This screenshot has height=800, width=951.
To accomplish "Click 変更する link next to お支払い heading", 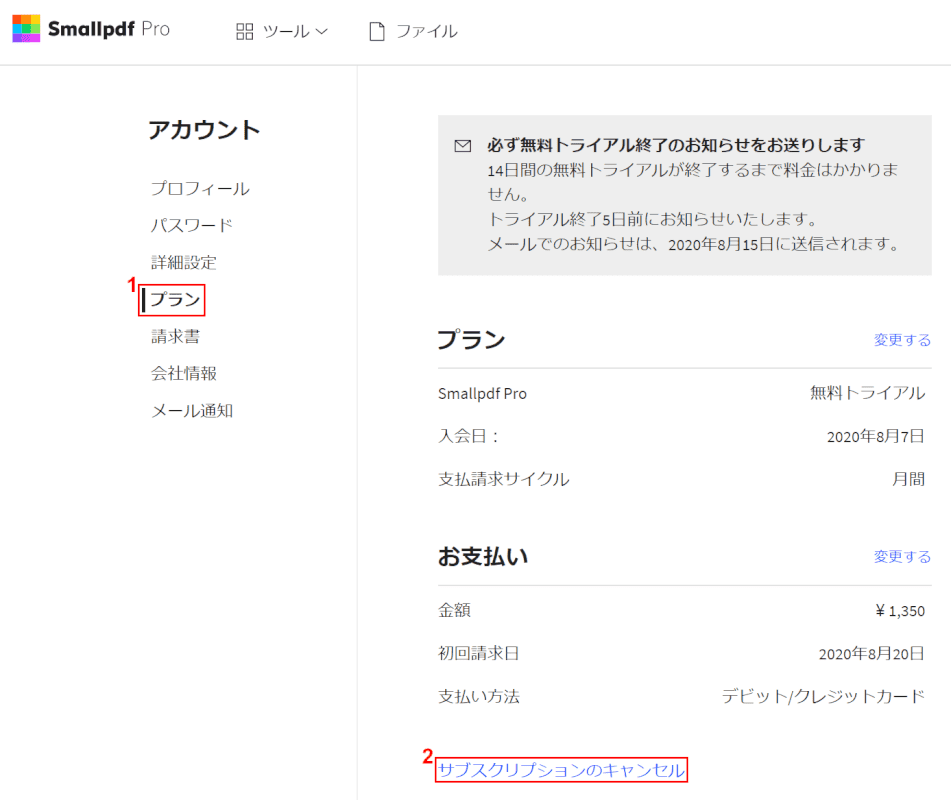I will [x=902, y=557].
